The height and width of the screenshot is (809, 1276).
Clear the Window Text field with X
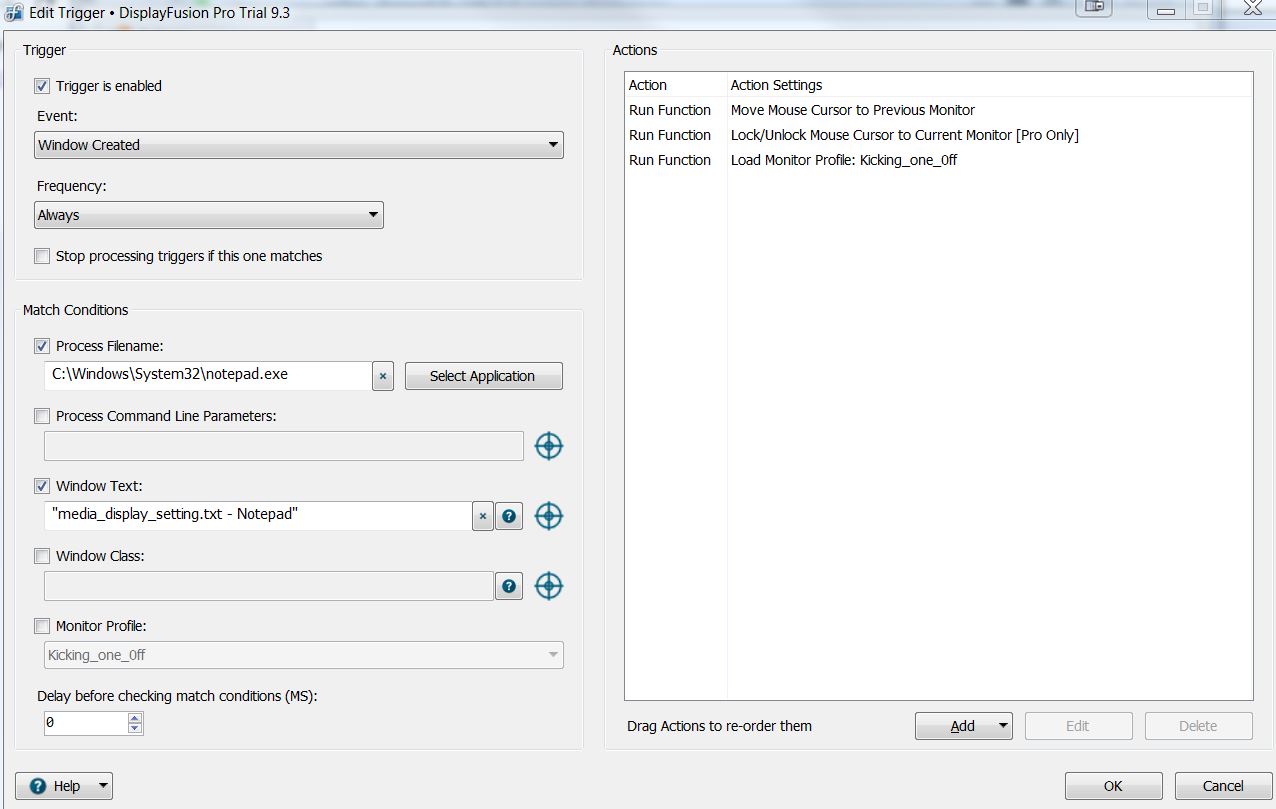pos(482,516)
